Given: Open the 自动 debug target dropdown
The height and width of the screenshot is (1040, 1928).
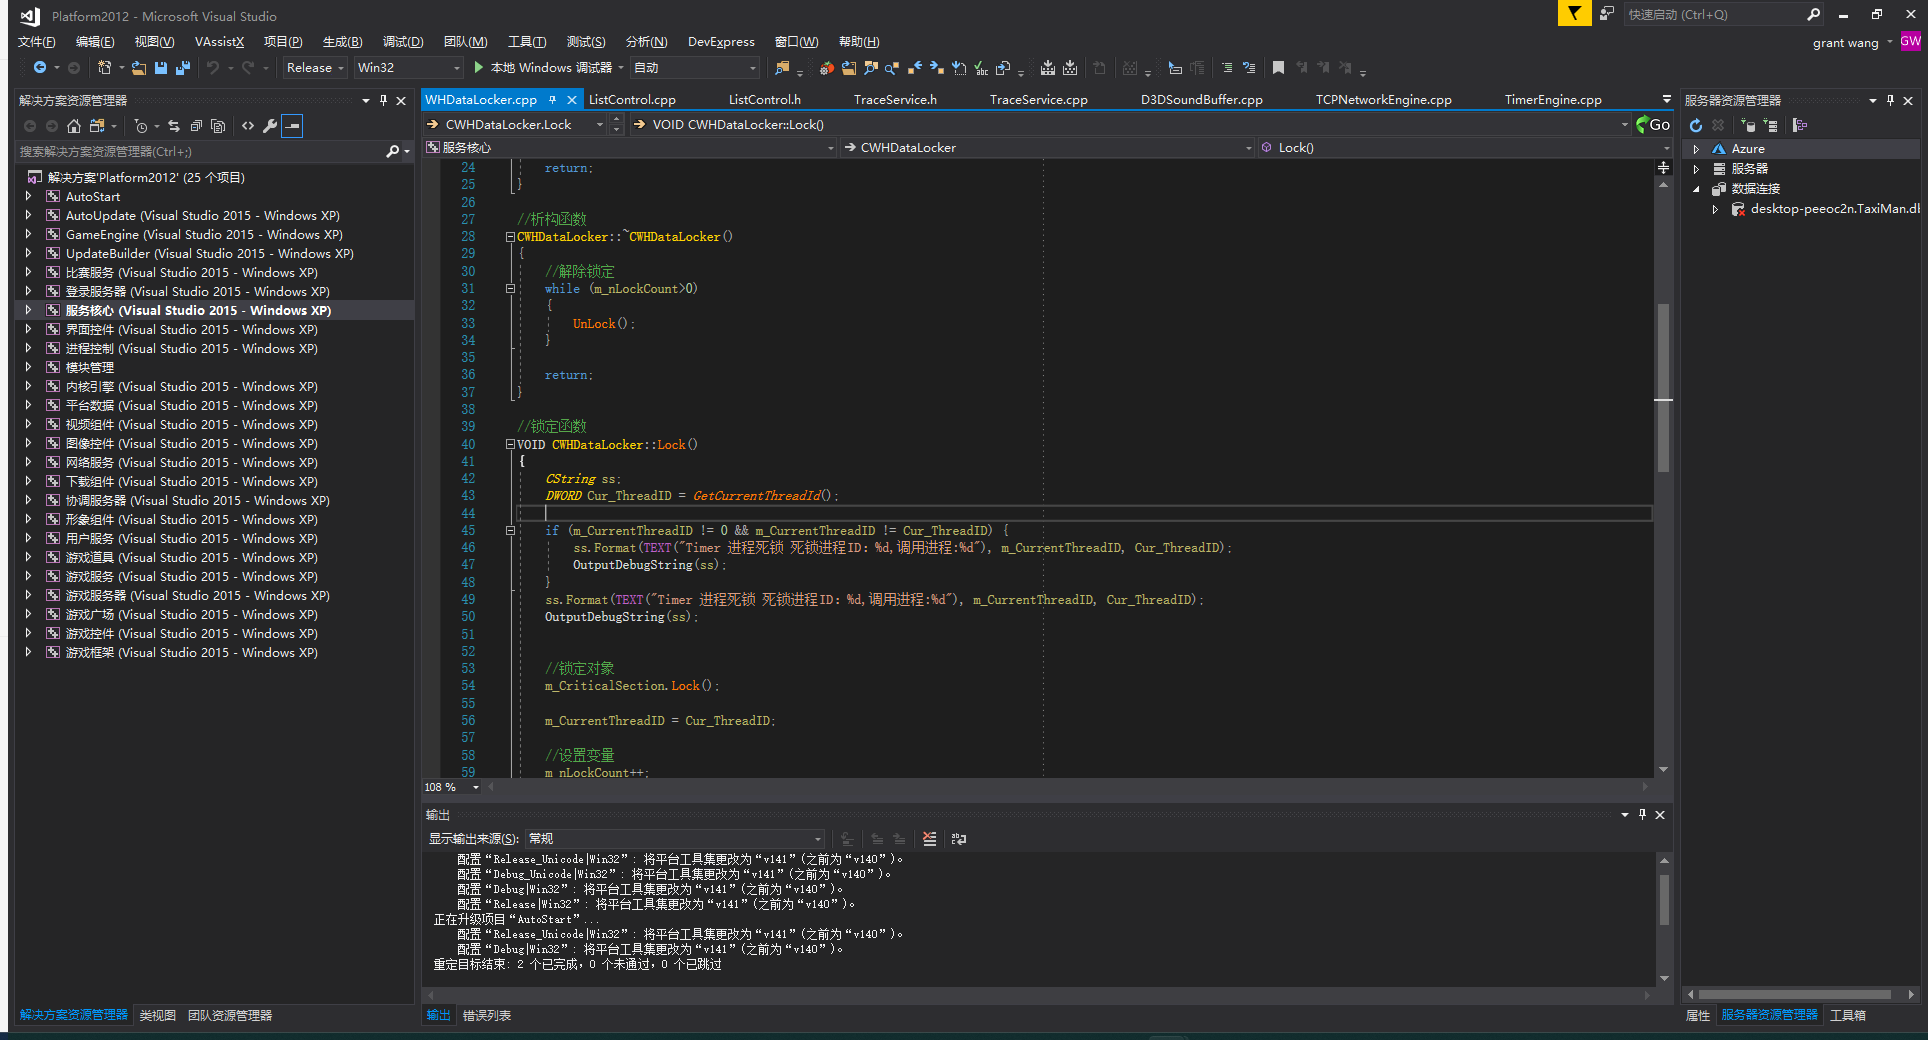Looking at the screenshot, I should (696, 68).
